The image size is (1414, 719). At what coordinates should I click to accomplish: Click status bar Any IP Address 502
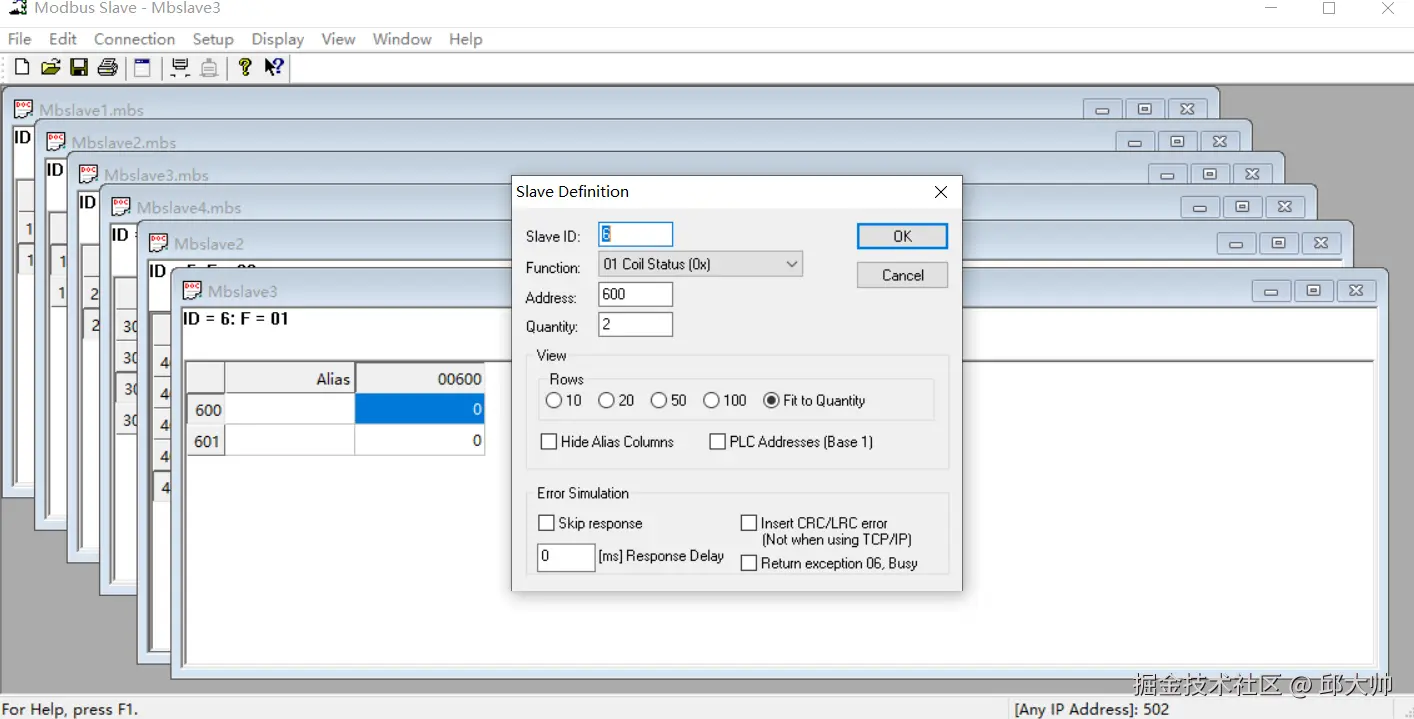coord(1092,709)
